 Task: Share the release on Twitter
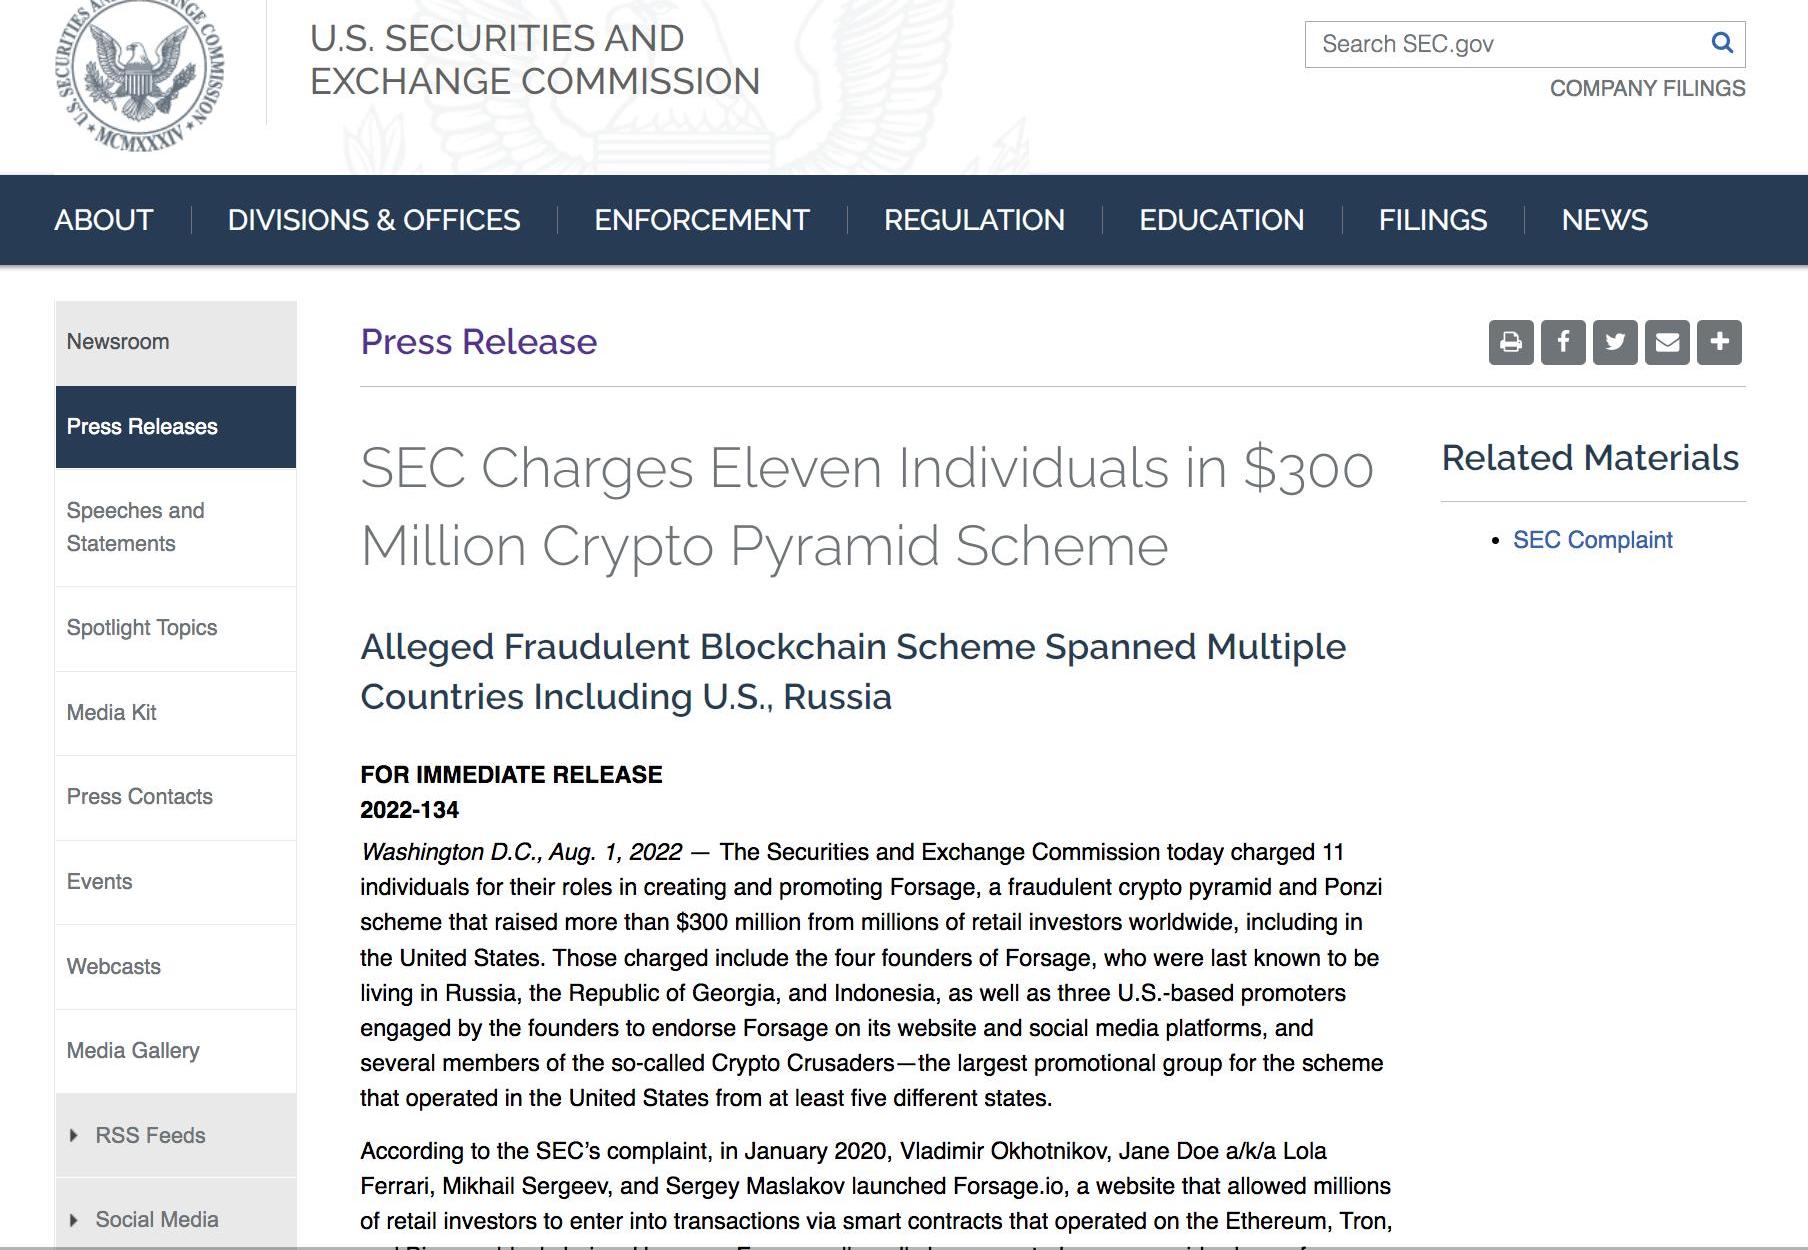[x=1615, y=342]
